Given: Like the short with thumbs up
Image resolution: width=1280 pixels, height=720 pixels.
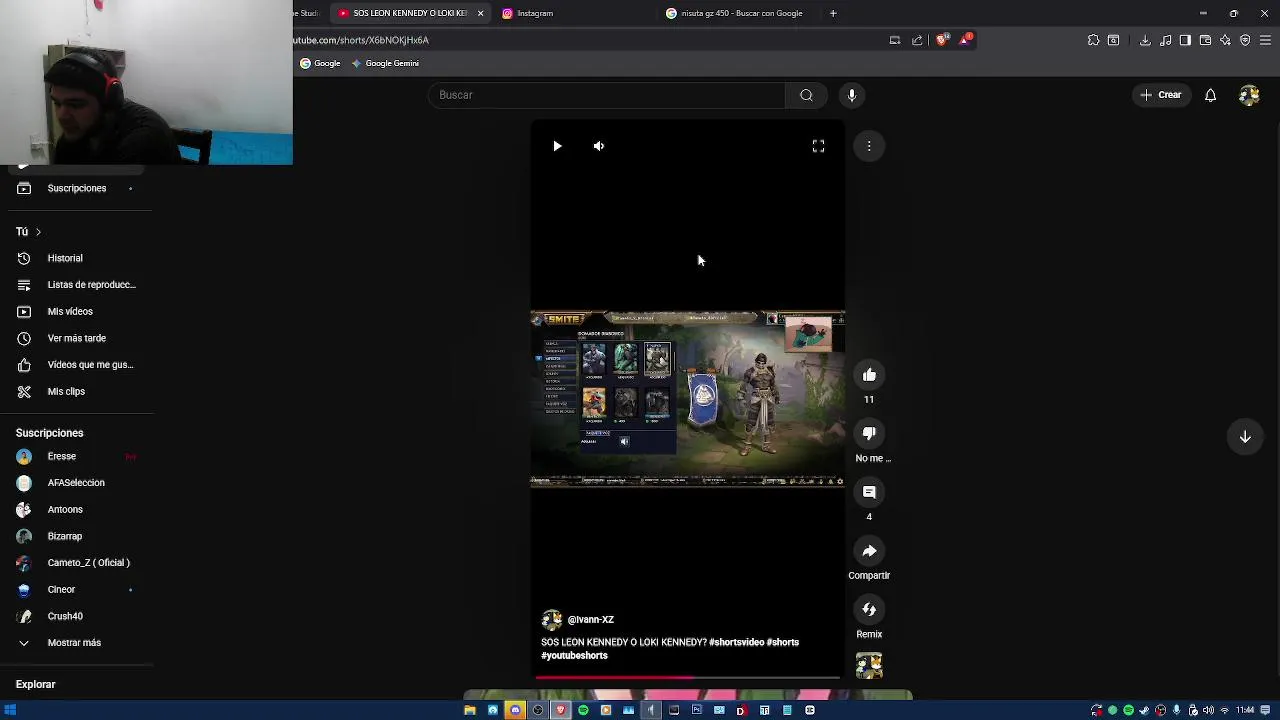Looking at the screenshot, I should 869,375.
